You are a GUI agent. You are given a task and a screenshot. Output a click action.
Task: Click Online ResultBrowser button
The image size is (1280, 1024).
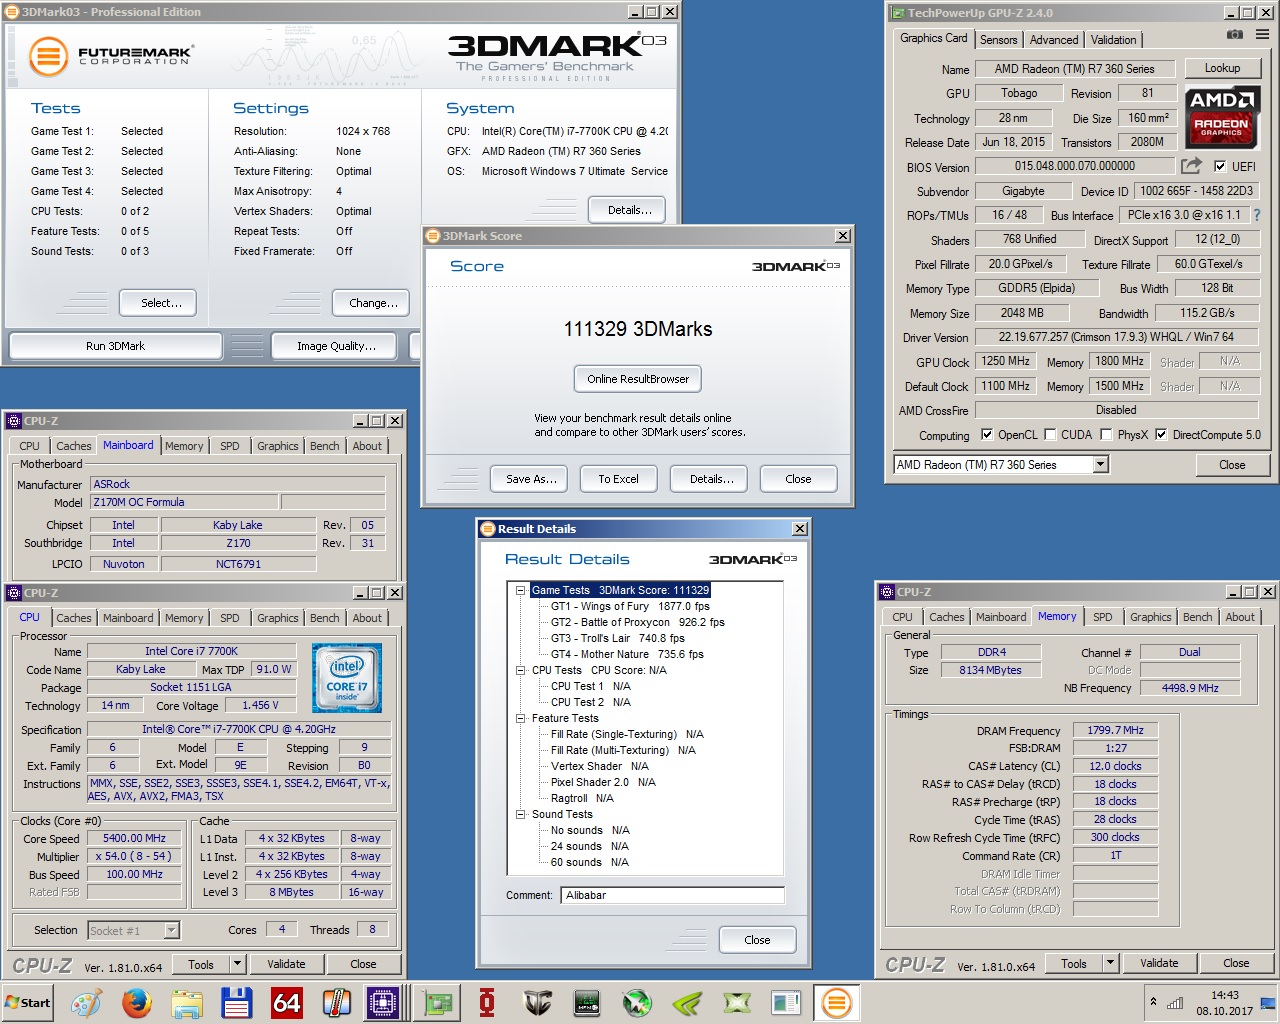click(638, 379)
